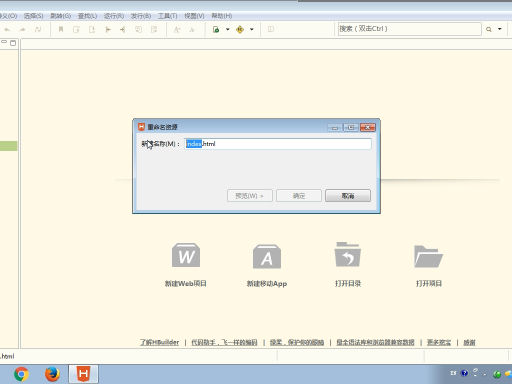Screen dimensions: 512x384
Task: Open the 运行(R) menu
Action: [x=114, y=16]
